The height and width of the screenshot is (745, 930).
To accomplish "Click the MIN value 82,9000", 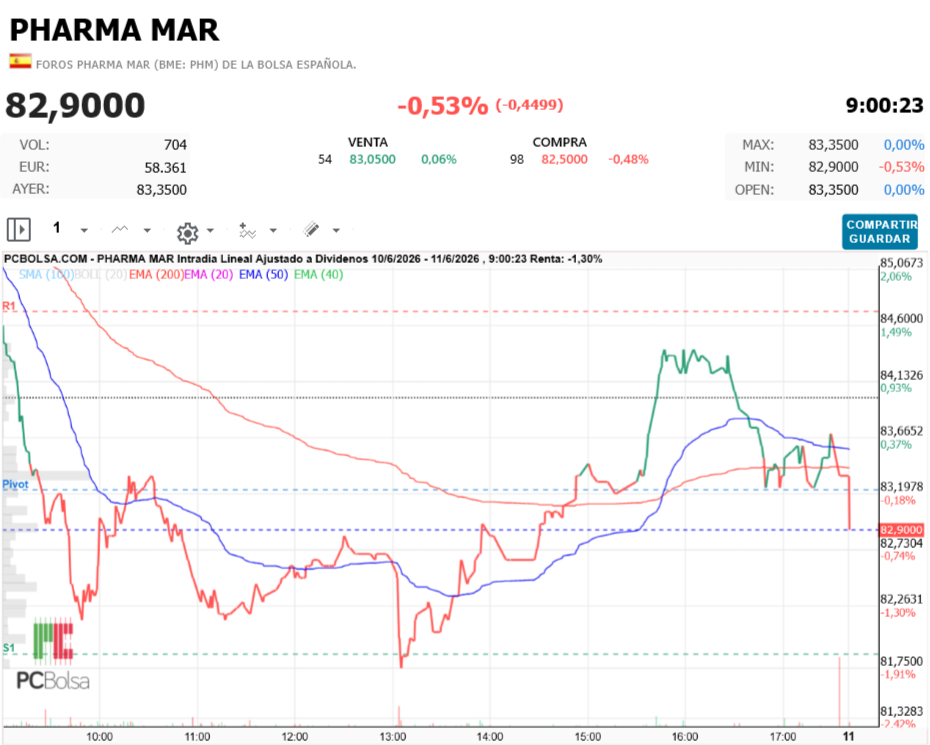I will [833, 167].
